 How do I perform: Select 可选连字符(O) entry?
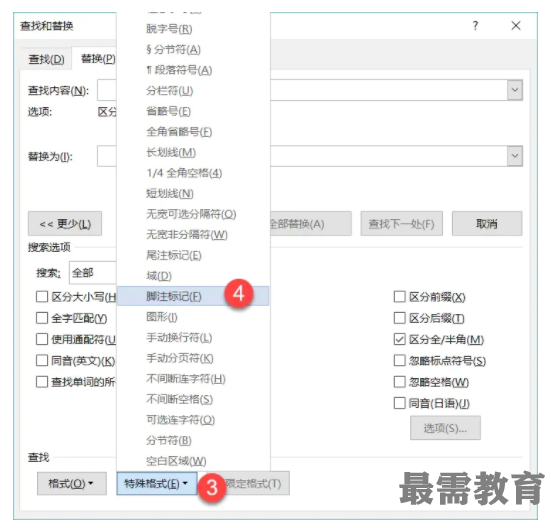point(193,420)
